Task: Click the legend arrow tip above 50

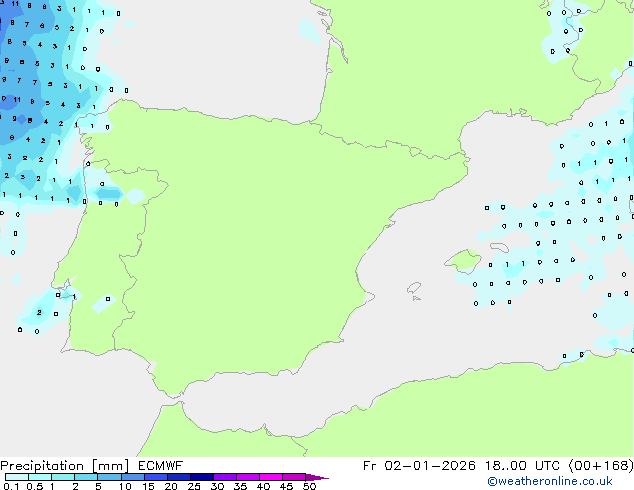Action: (x=317, y=477)
